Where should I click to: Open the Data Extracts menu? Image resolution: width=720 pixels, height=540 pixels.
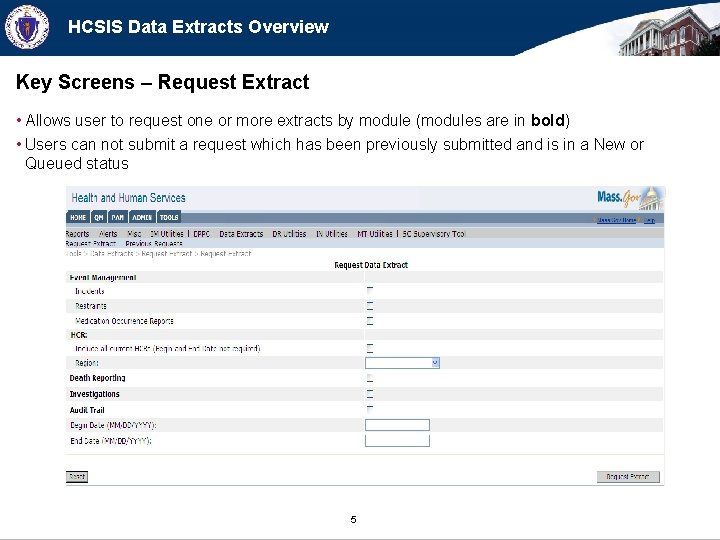click(241, 234)
